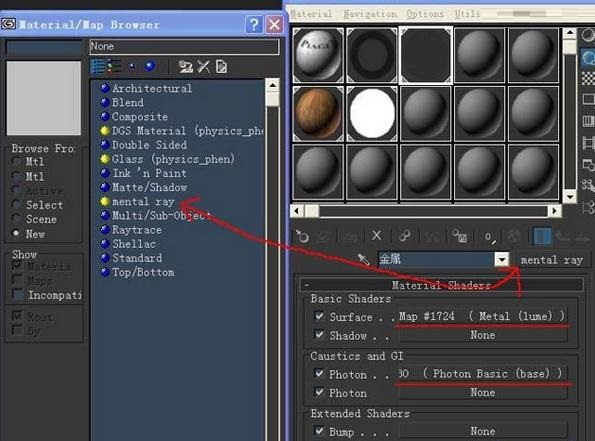
Task: Click Put to Library icon
Action: point(460,236)
